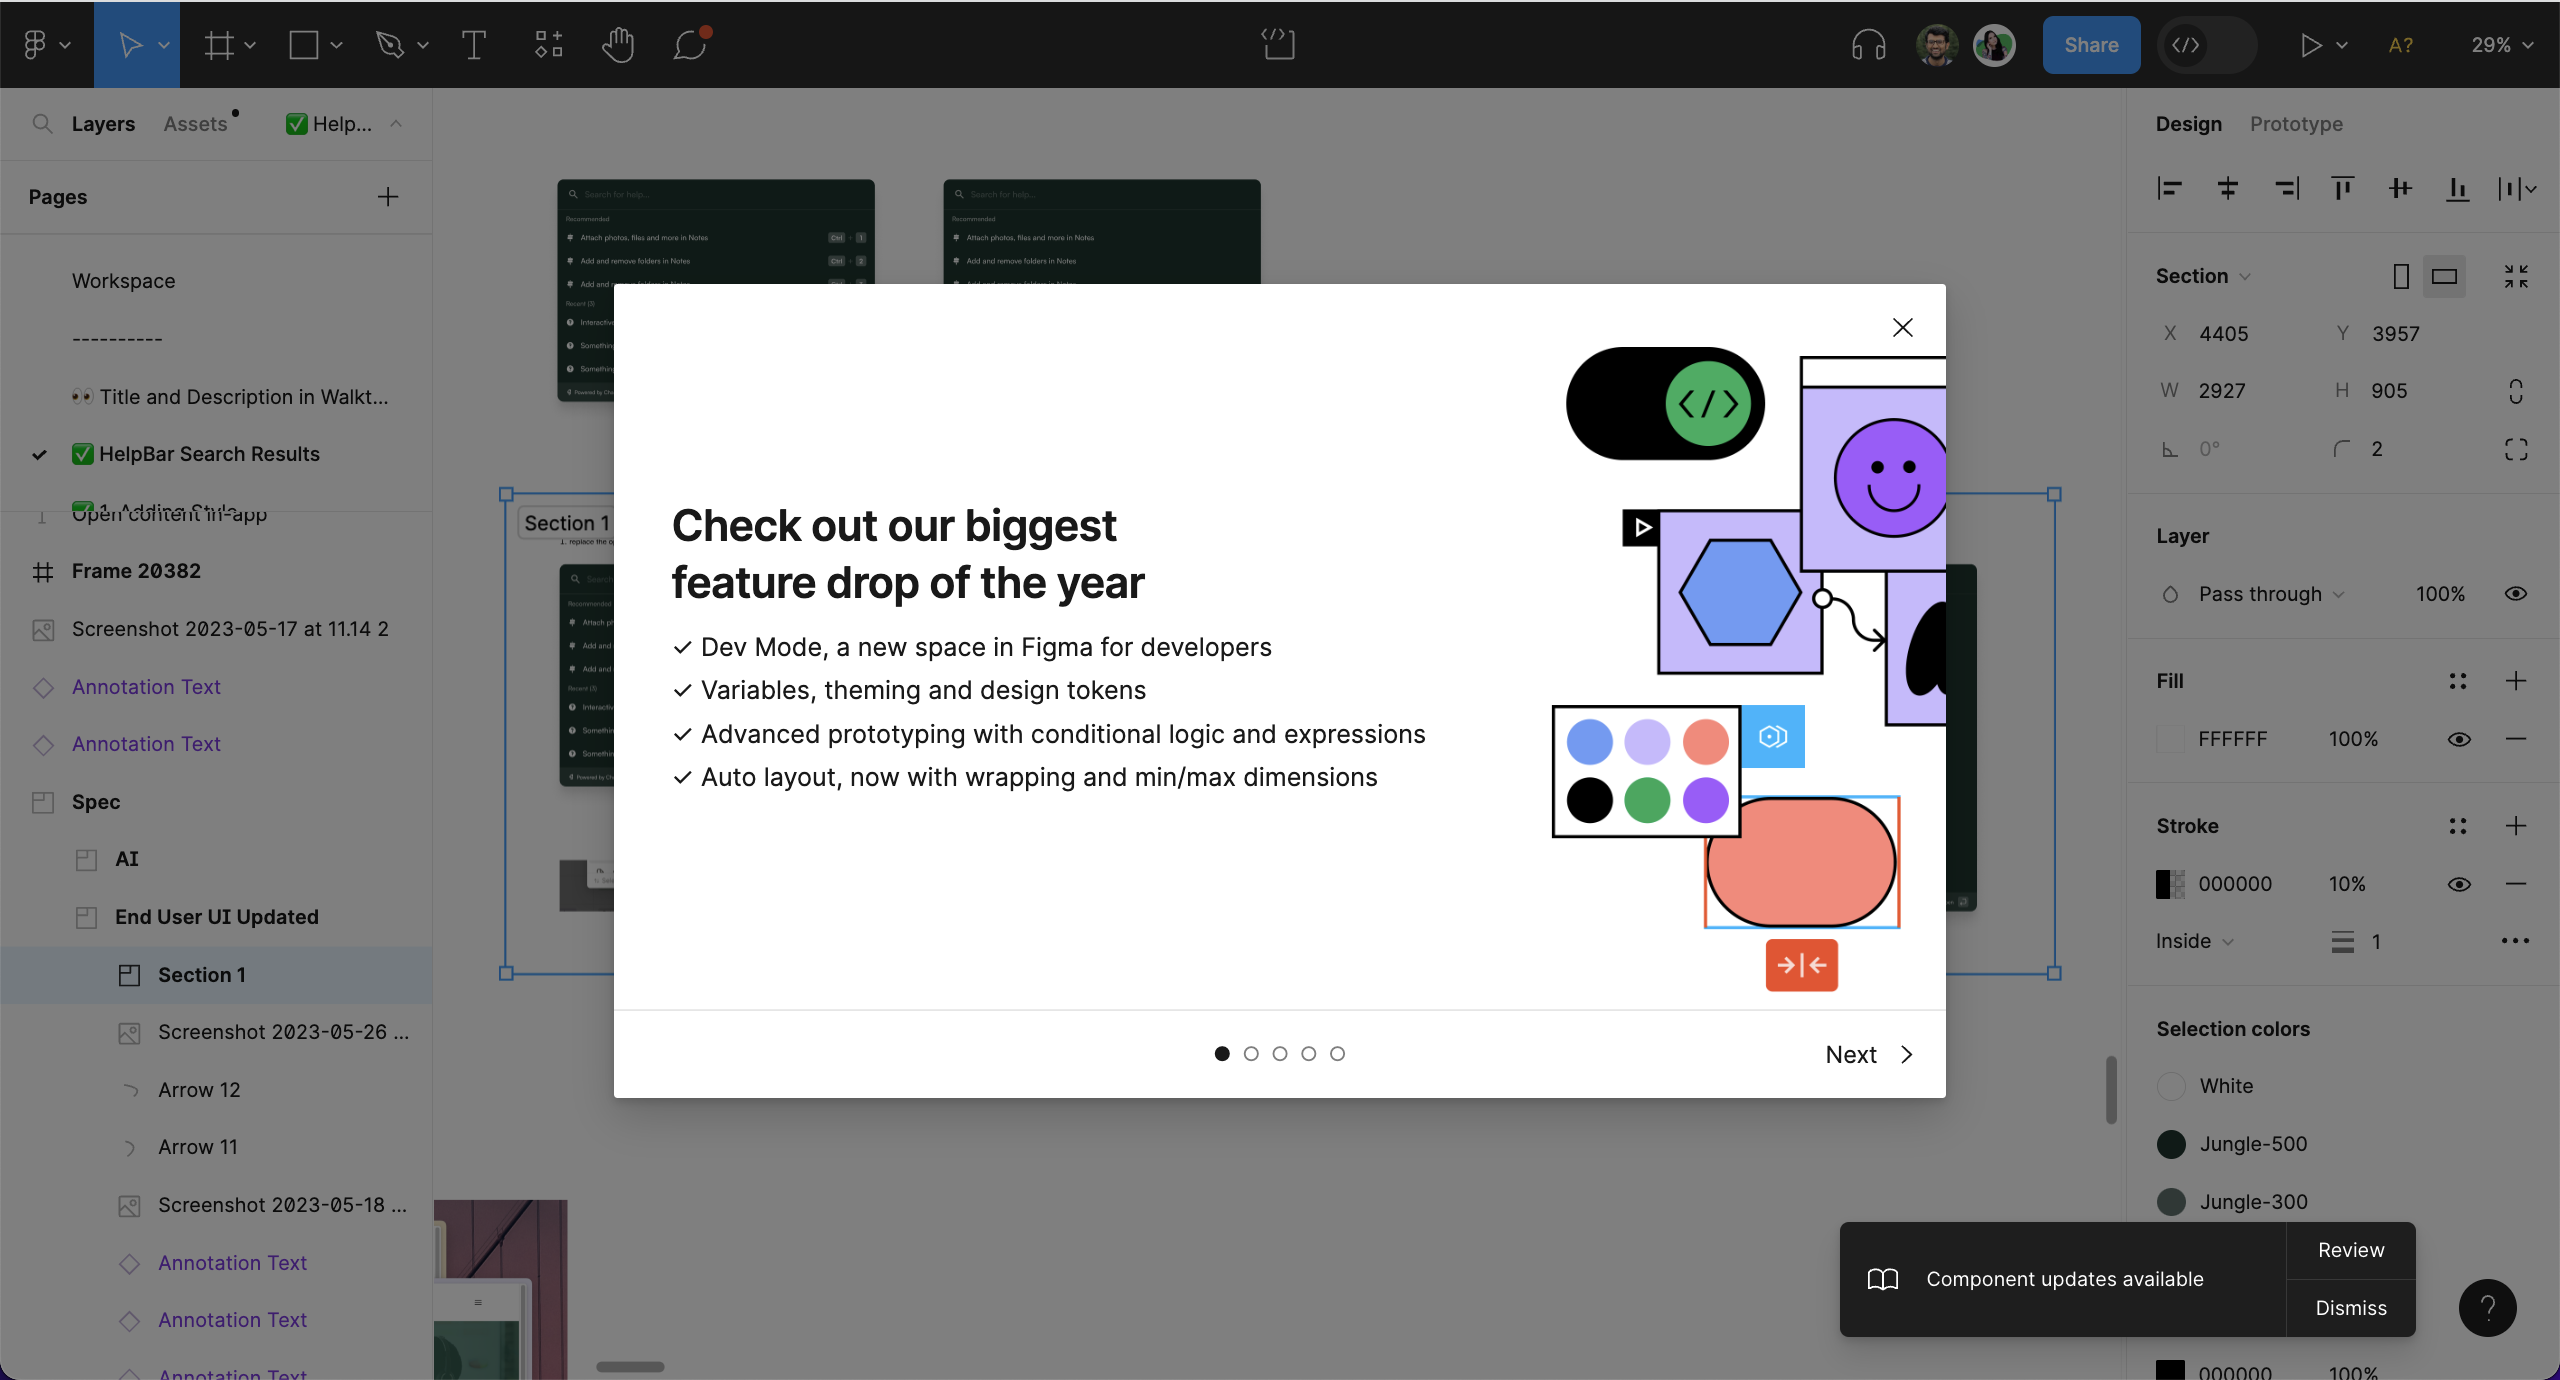Align left icon in Design panel
The image size is (2560, 1380).
(x=2169, y=188)
